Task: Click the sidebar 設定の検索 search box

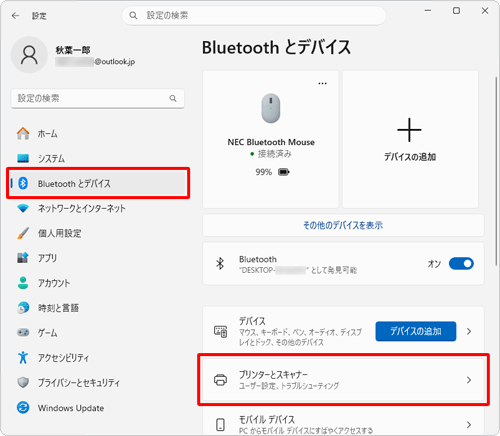Action: pyautogui.click(x=98, y=98)
